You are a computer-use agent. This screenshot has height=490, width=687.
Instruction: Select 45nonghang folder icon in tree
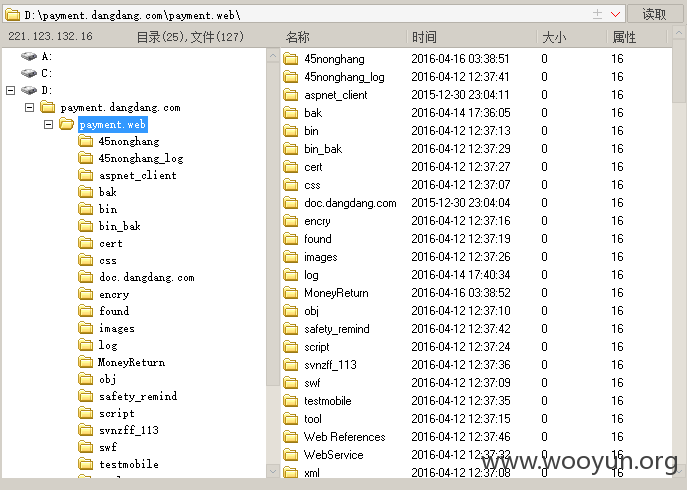85,141
